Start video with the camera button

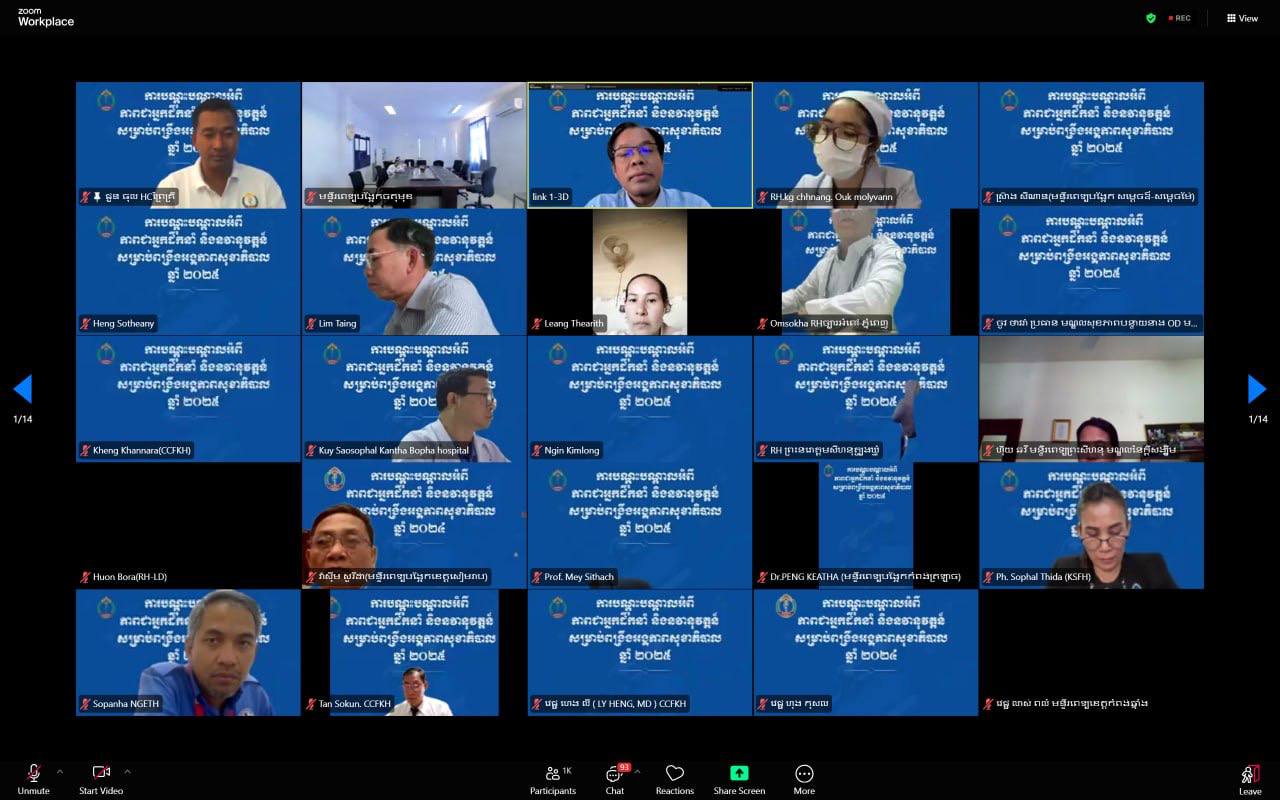101,774
